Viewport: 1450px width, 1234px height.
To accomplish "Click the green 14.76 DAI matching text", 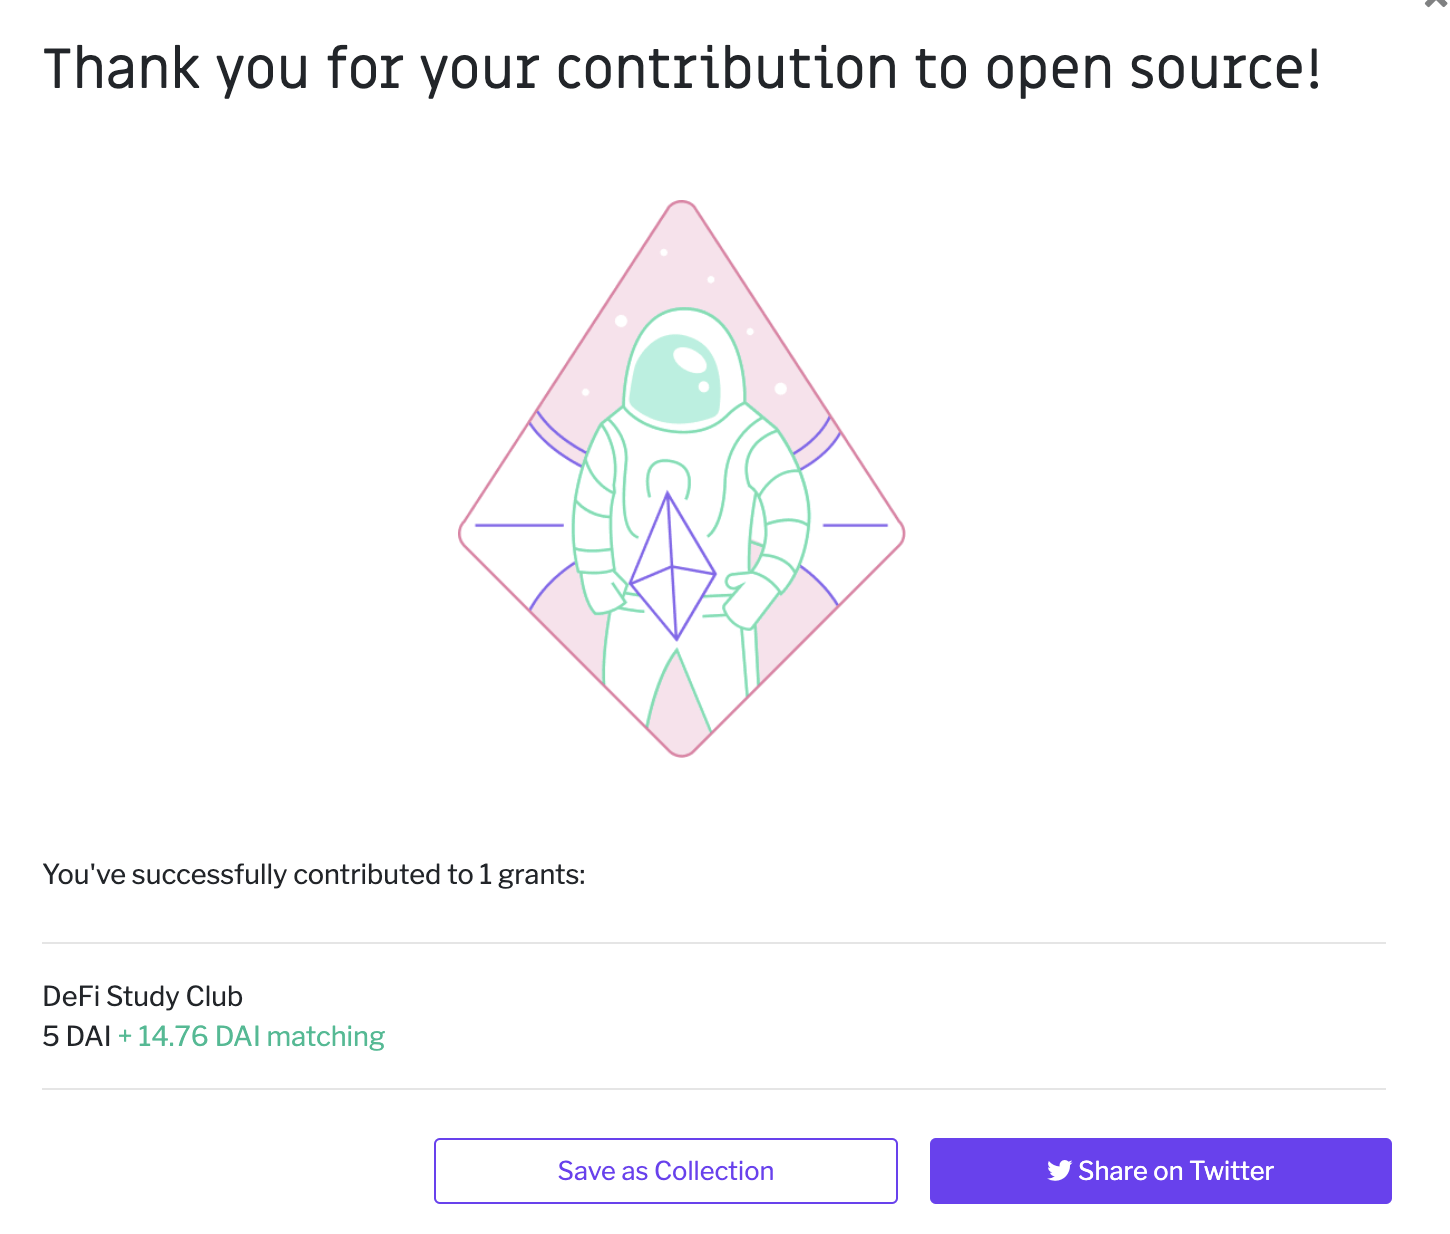I will (252, 1037).
